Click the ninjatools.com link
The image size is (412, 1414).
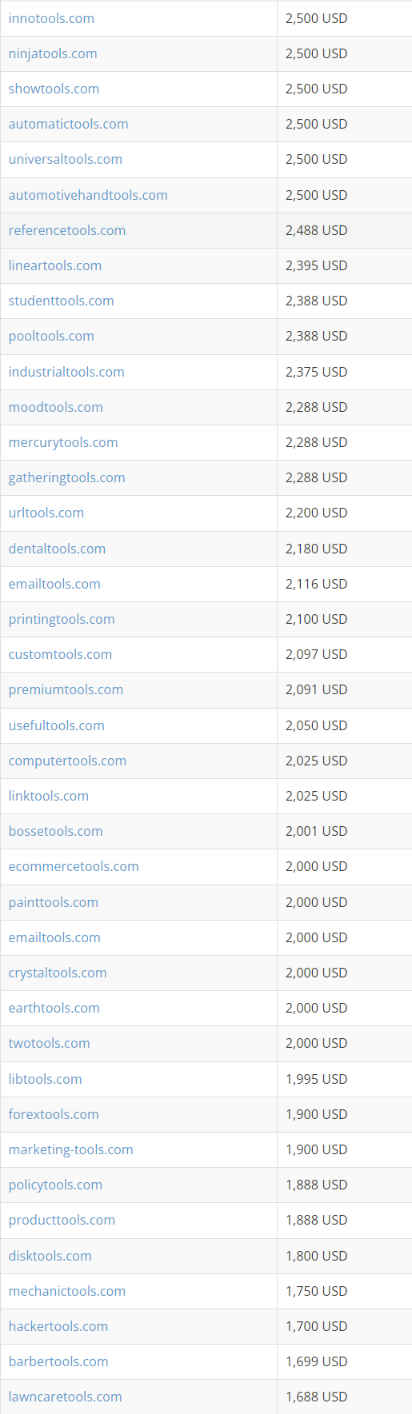coord(53,53)
